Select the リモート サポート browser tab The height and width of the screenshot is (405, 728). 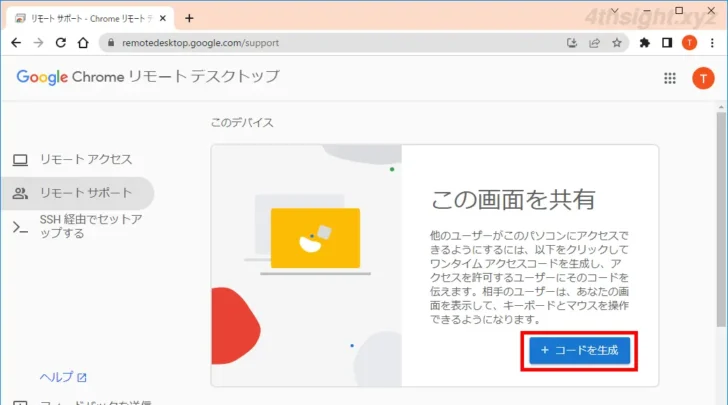pos(91,19)
